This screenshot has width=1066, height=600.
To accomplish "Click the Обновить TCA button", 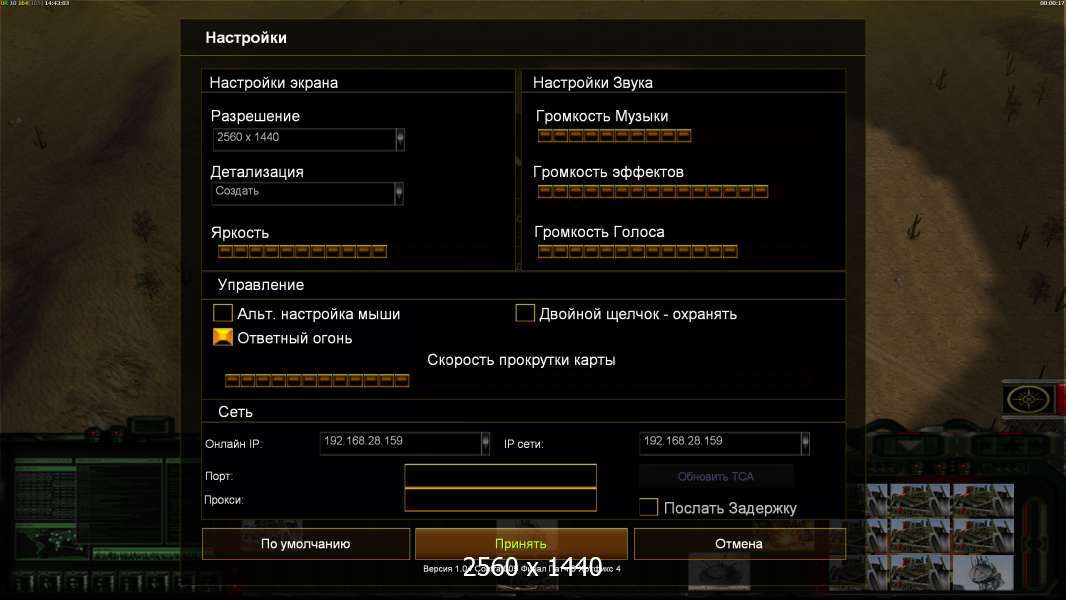I will [716, 476].
